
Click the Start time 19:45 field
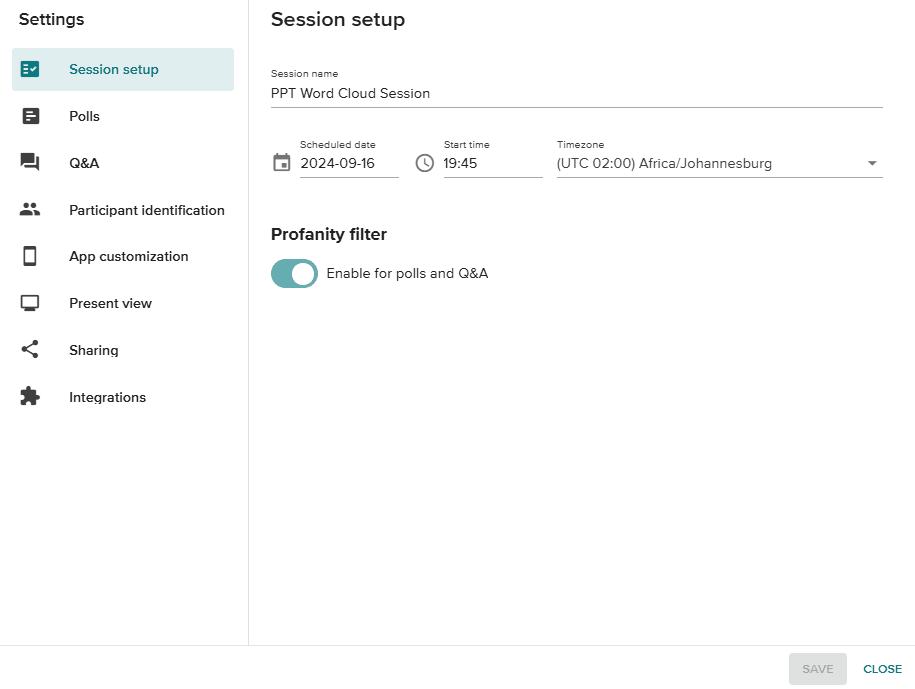(493, 164)
